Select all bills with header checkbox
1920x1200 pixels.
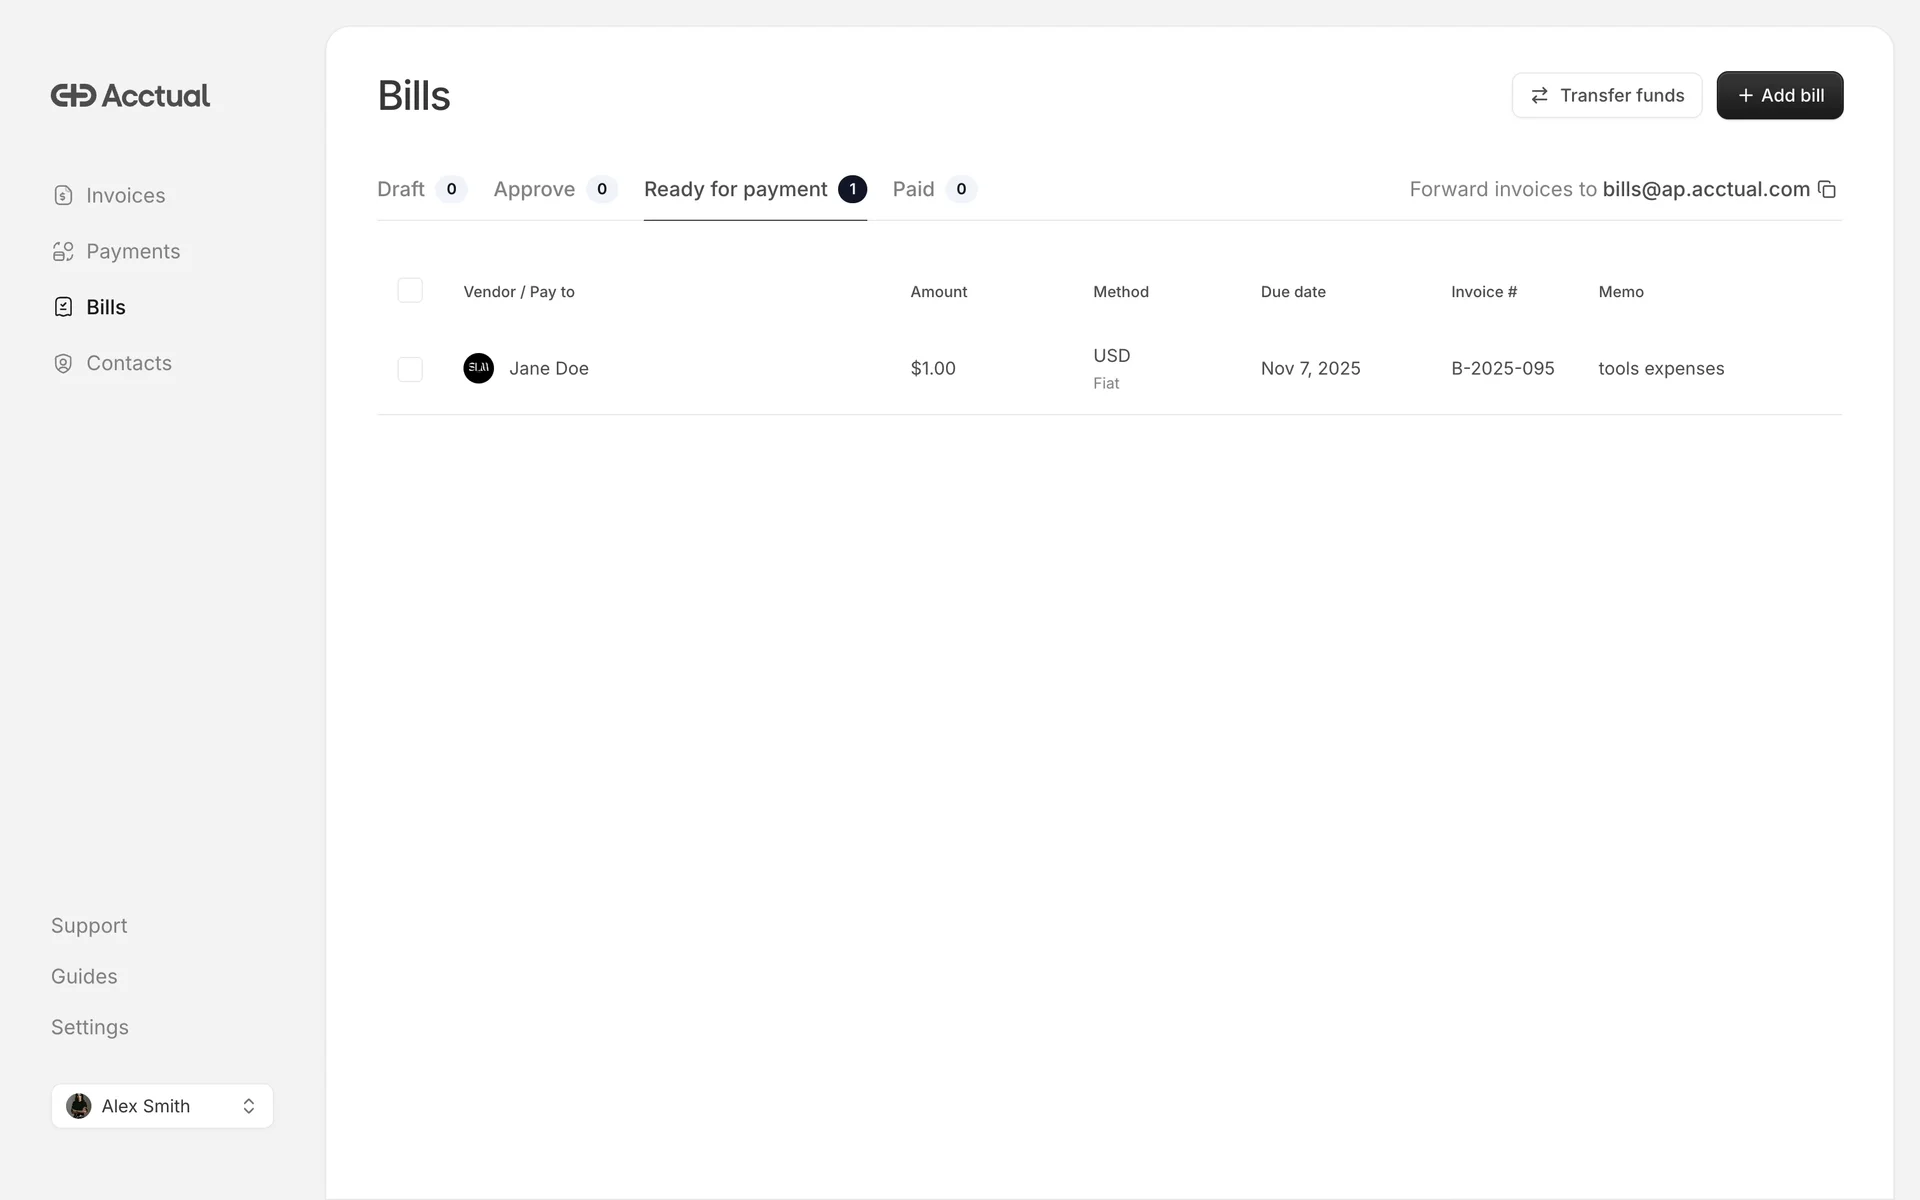point(410,290)
